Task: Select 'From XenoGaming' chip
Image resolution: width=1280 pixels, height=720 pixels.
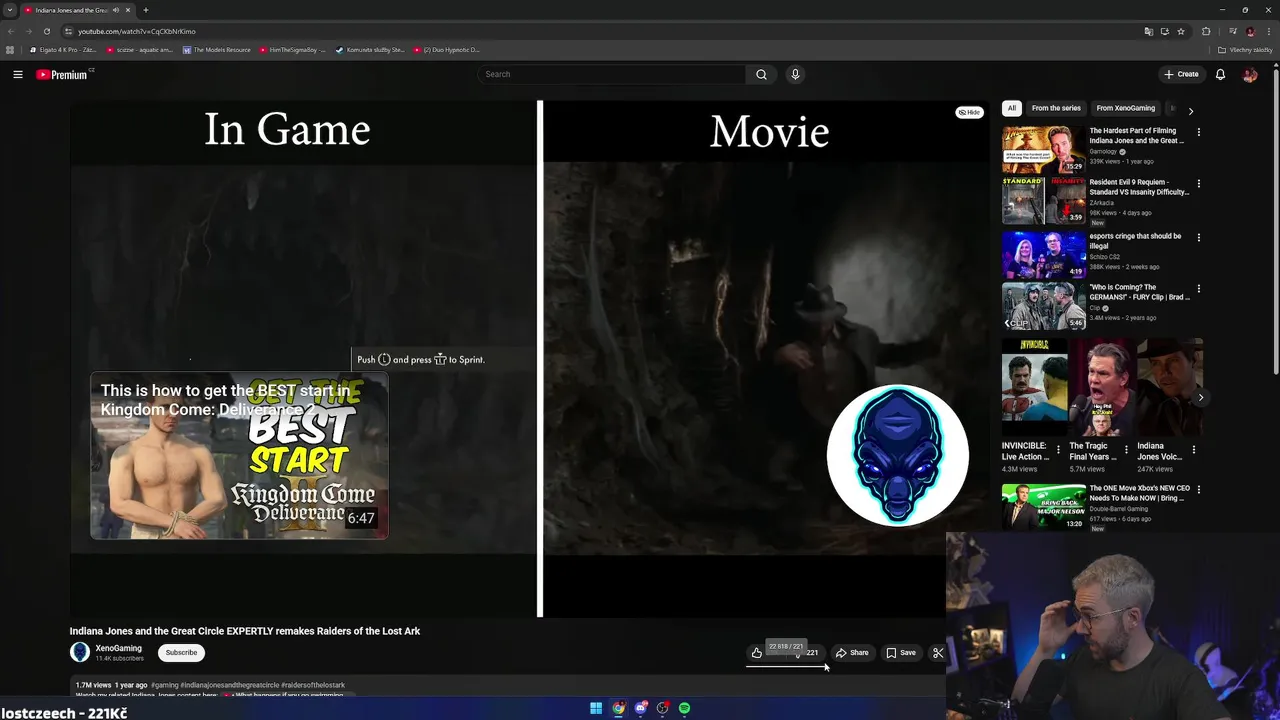Action: (1126, 108)
